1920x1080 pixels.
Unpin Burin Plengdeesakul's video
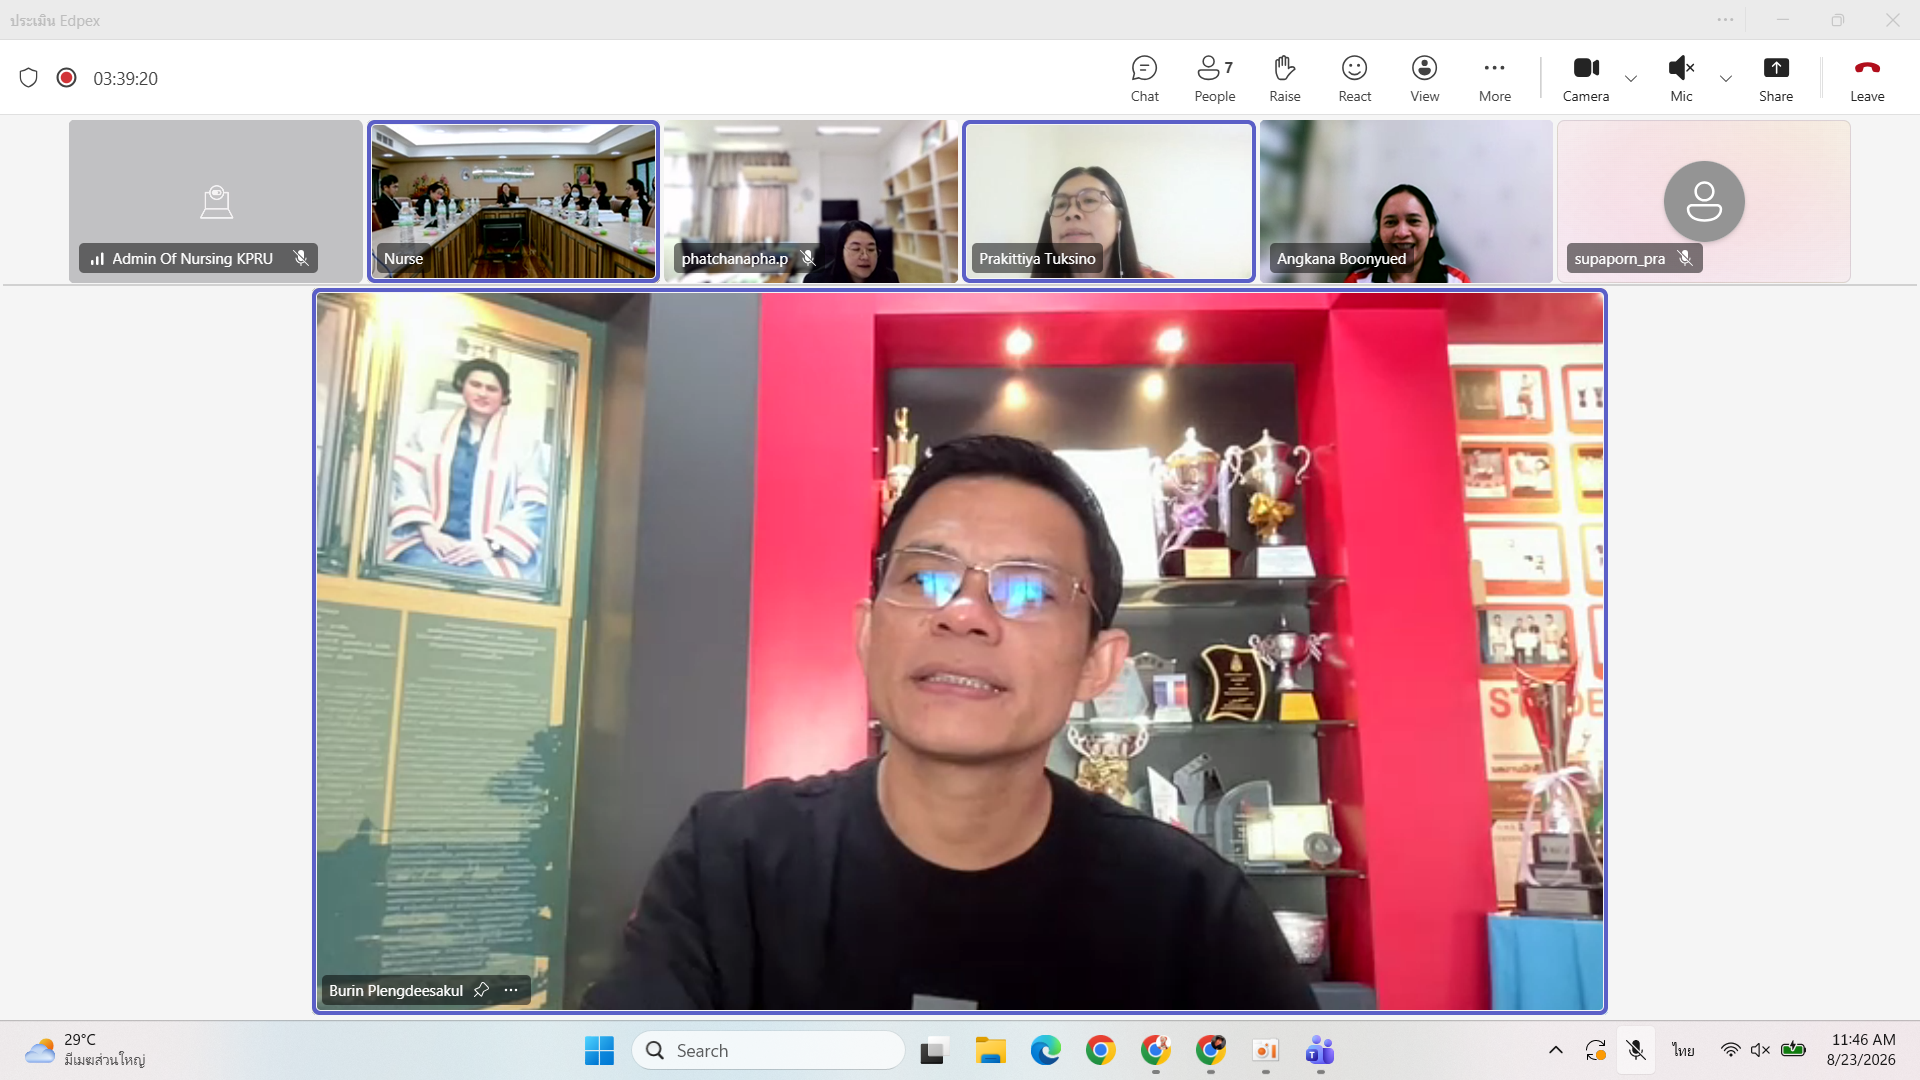(x=481, y=990)
